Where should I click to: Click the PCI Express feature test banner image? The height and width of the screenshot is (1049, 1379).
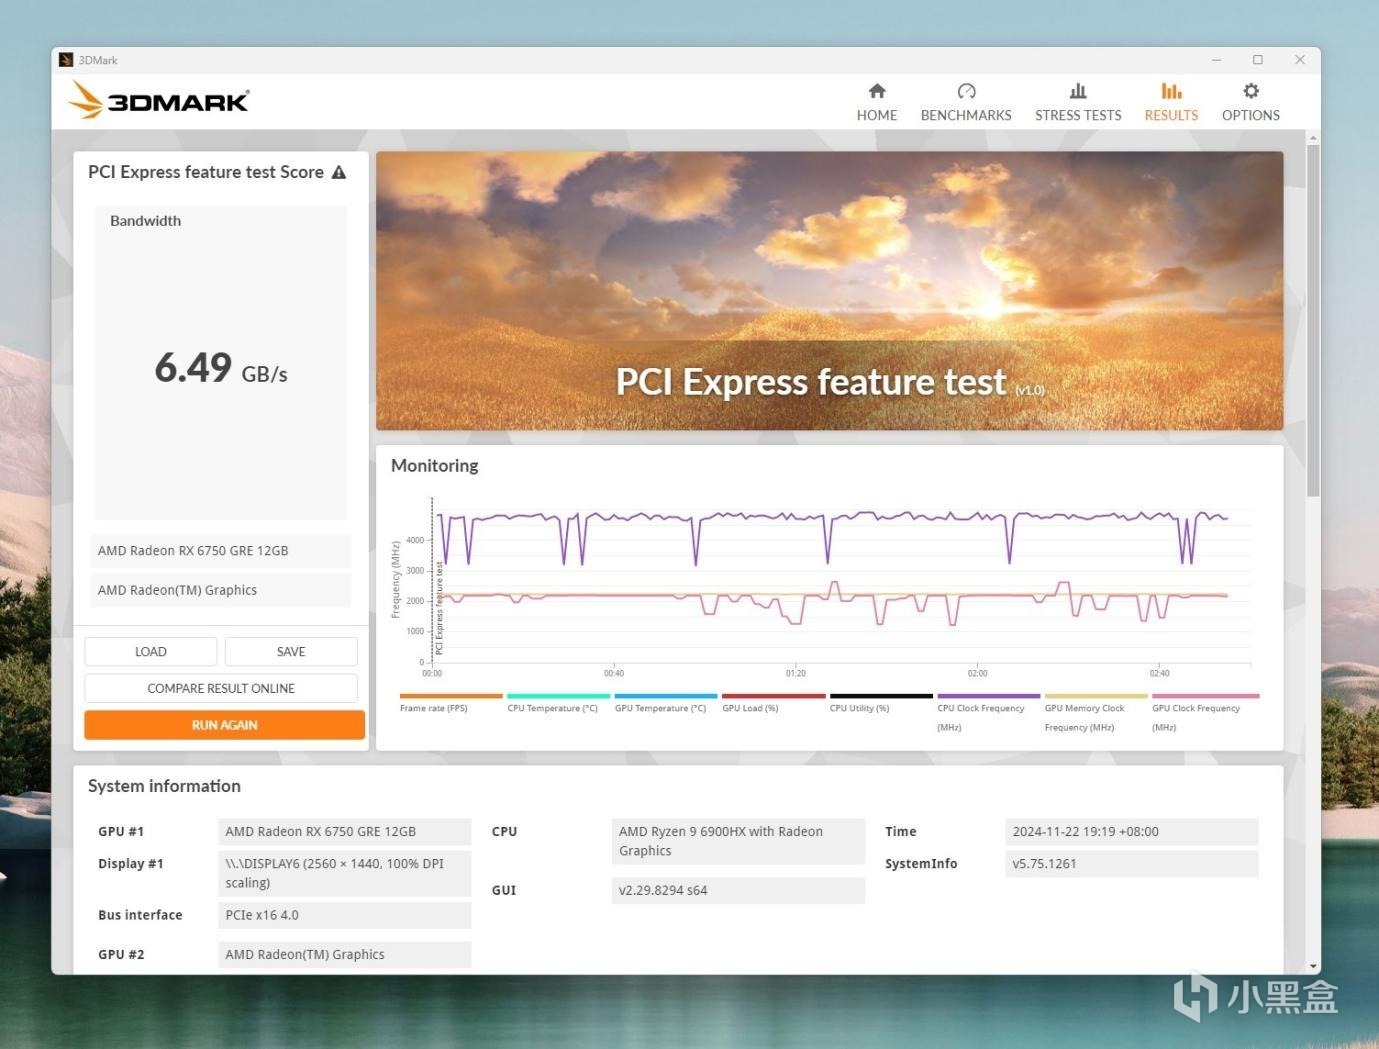(829, 291)
